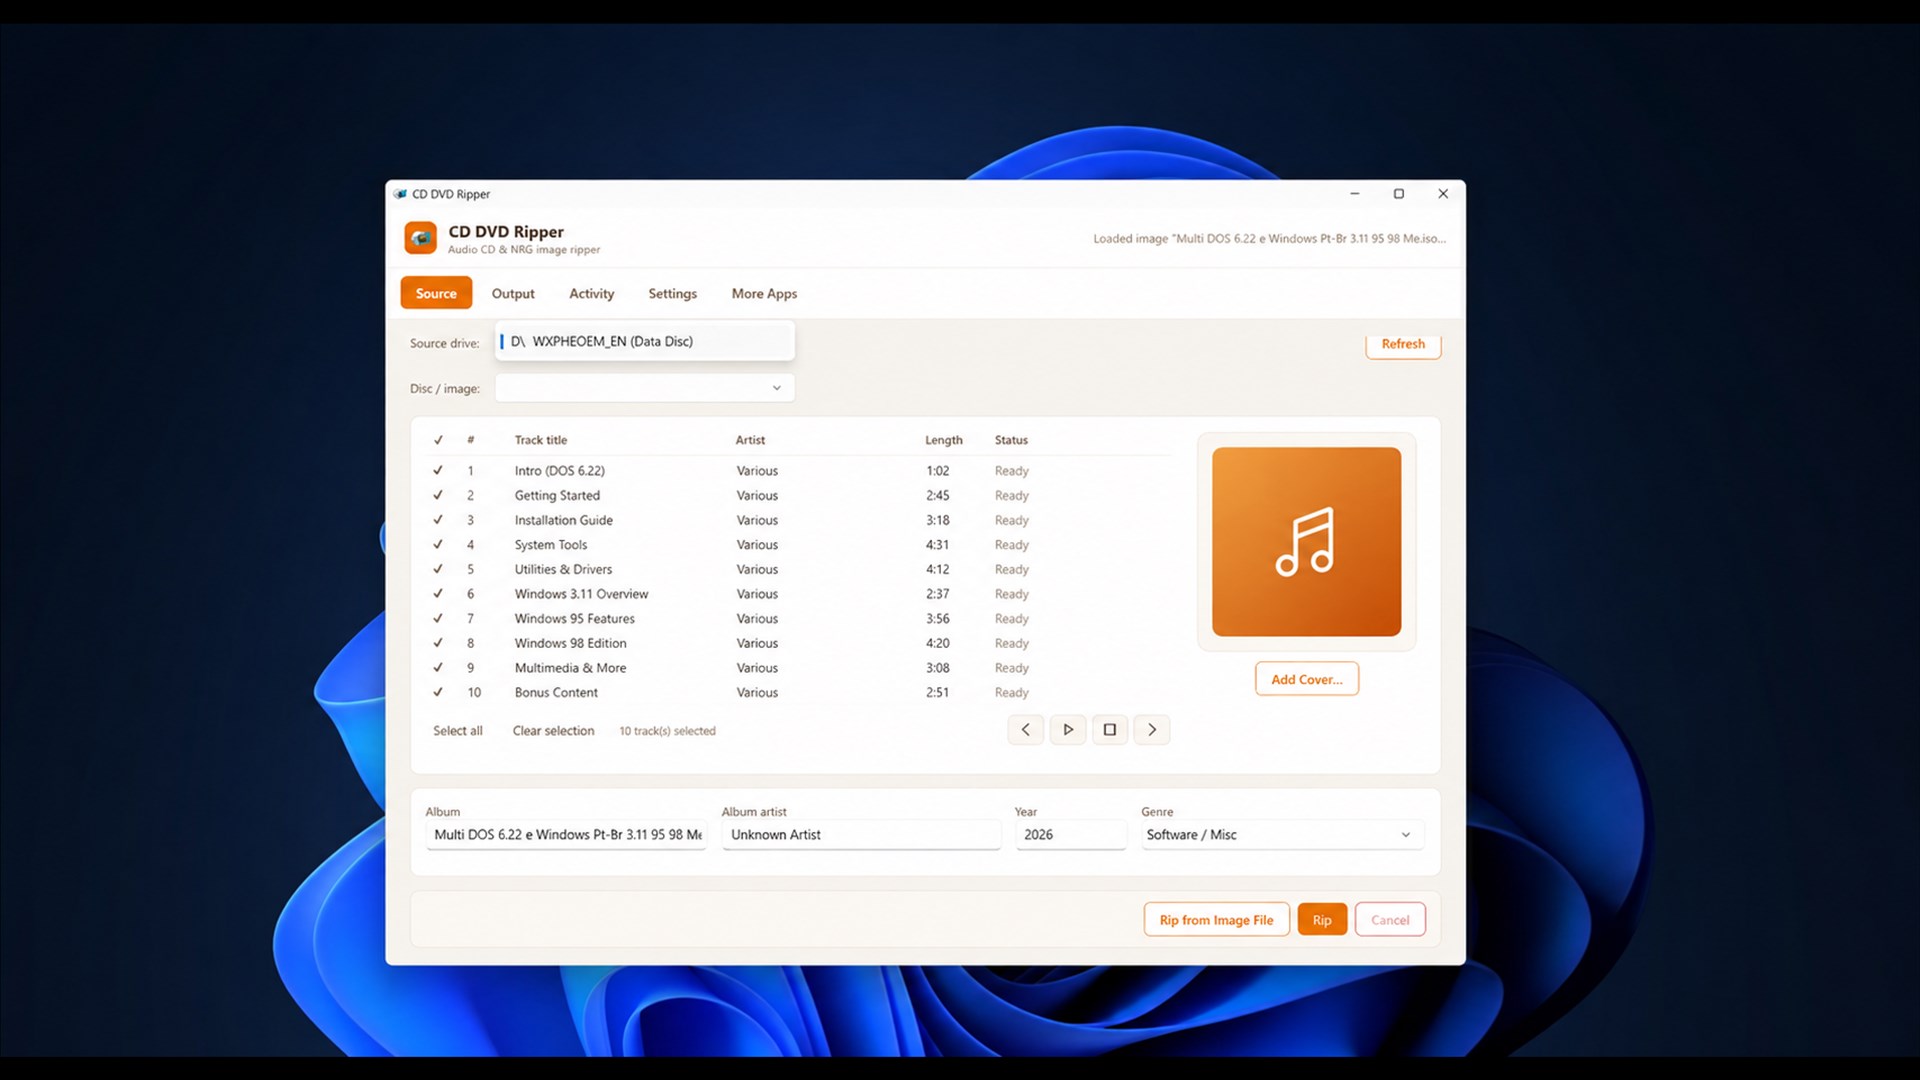Go to the Settings tab
1920x1080 pixels.
click(672, 293)
